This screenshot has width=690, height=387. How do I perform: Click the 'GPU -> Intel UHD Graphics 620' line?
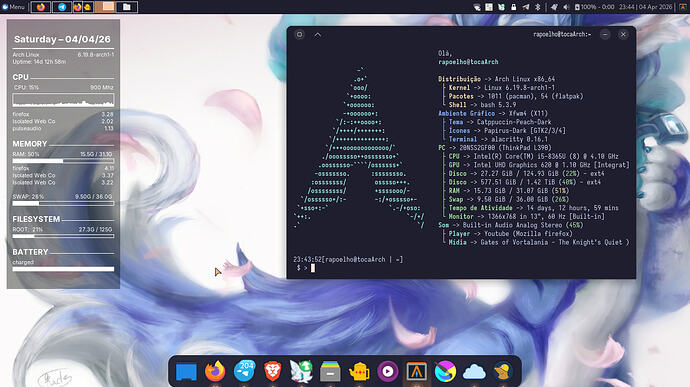pyautogui.click(x=539, y=165)
